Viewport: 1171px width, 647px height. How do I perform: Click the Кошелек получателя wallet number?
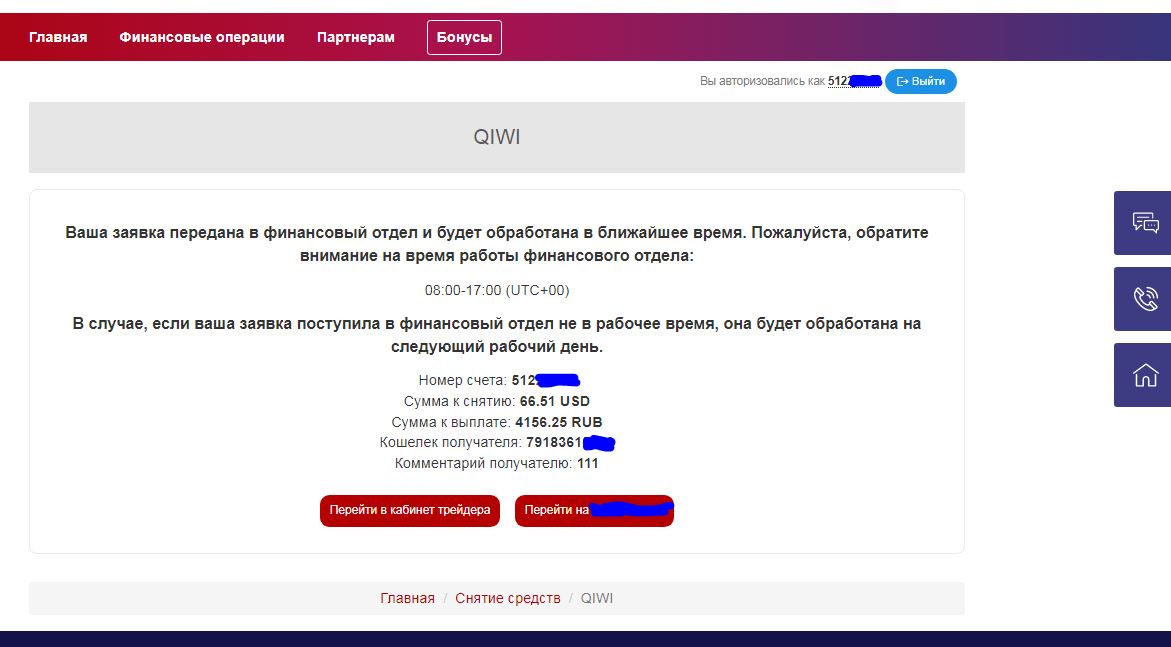[x=571, y=442]
